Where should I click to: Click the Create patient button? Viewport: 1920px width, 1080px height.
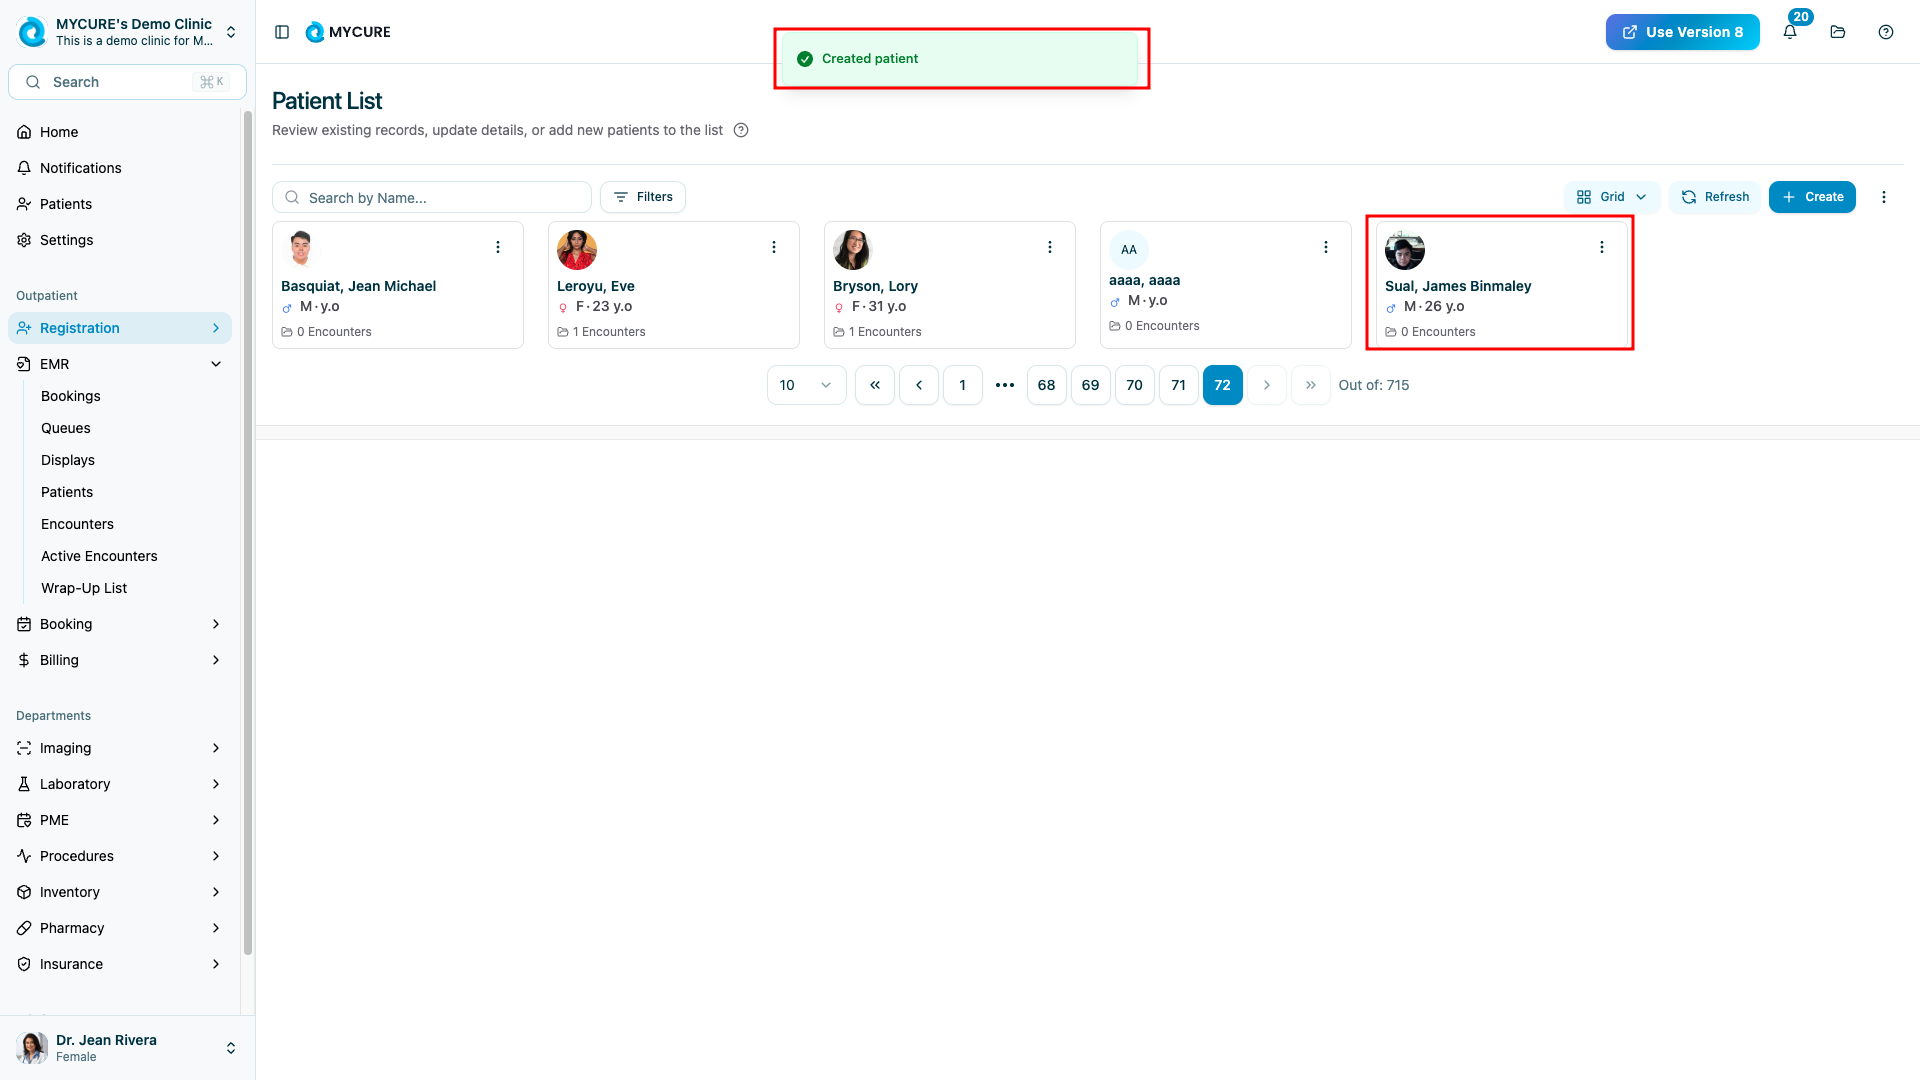point(1812,197)
